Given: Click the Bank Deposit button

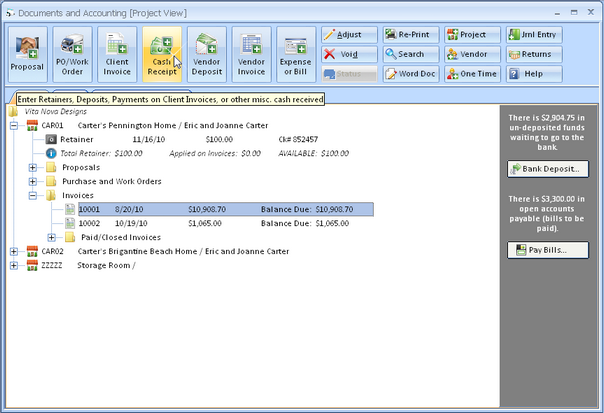Looking at the screenshot, I should point(548,169).
